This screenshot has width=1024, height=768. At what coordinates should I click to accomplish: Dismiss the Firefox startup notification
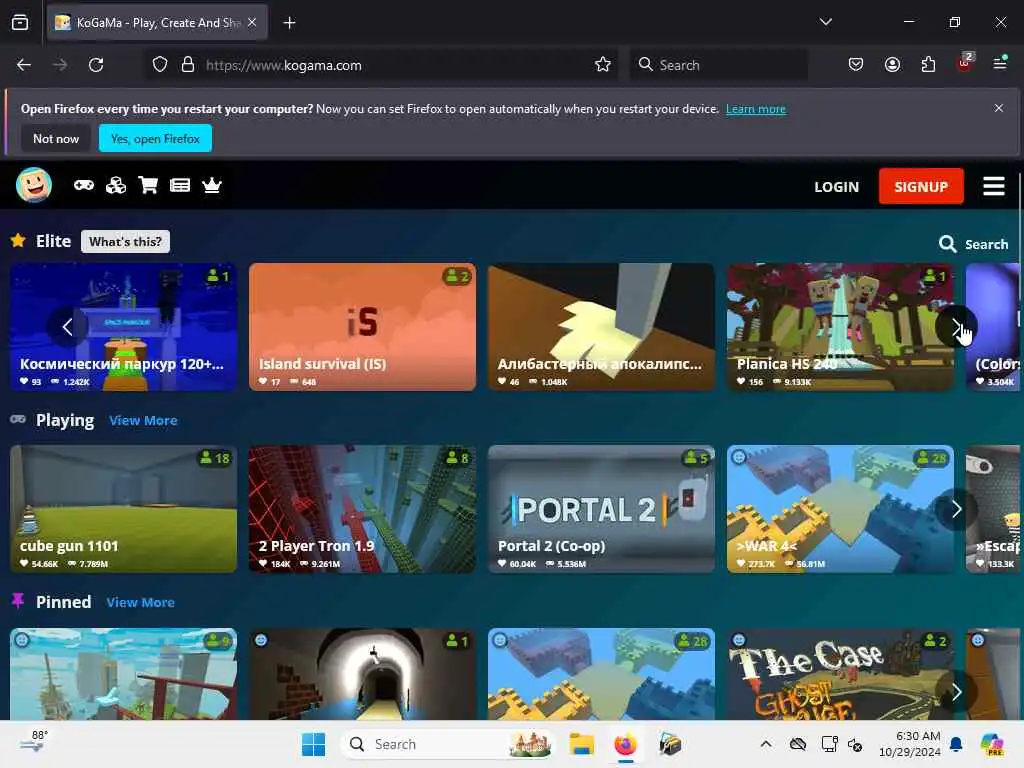[999, 108]
